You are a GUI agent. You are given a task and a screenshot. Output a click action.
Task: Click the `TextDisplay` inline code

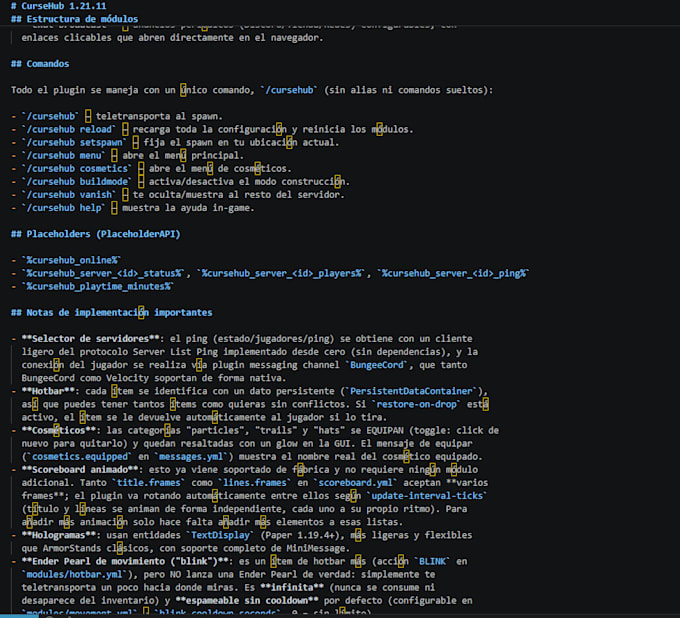click(220, 535)
